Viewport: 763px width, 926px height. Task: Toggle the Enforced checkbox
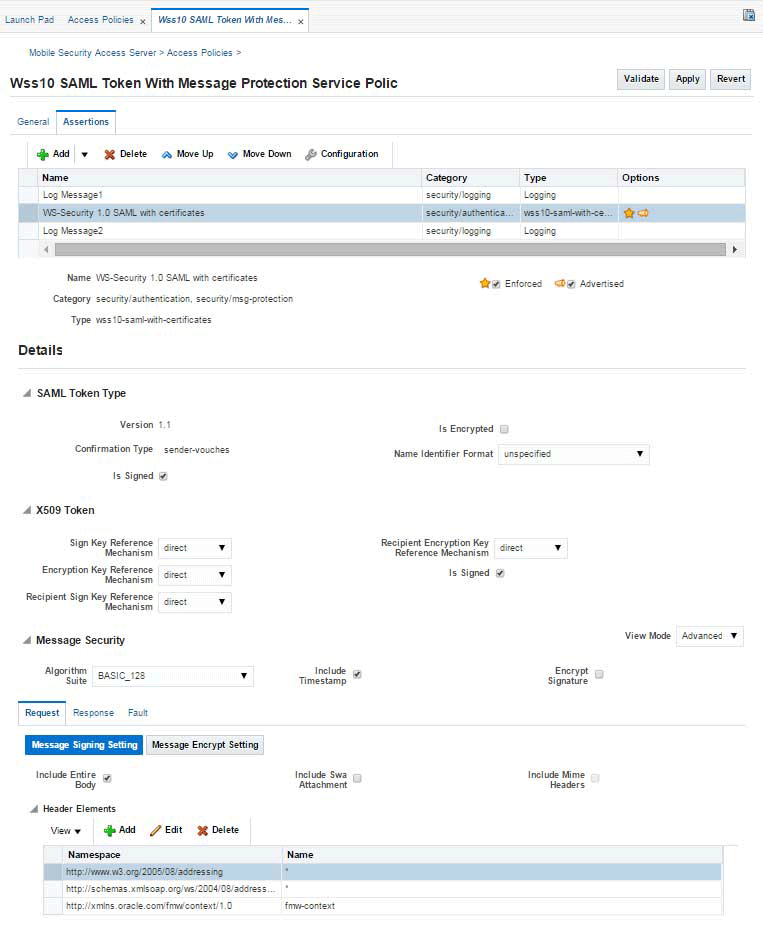496,284
